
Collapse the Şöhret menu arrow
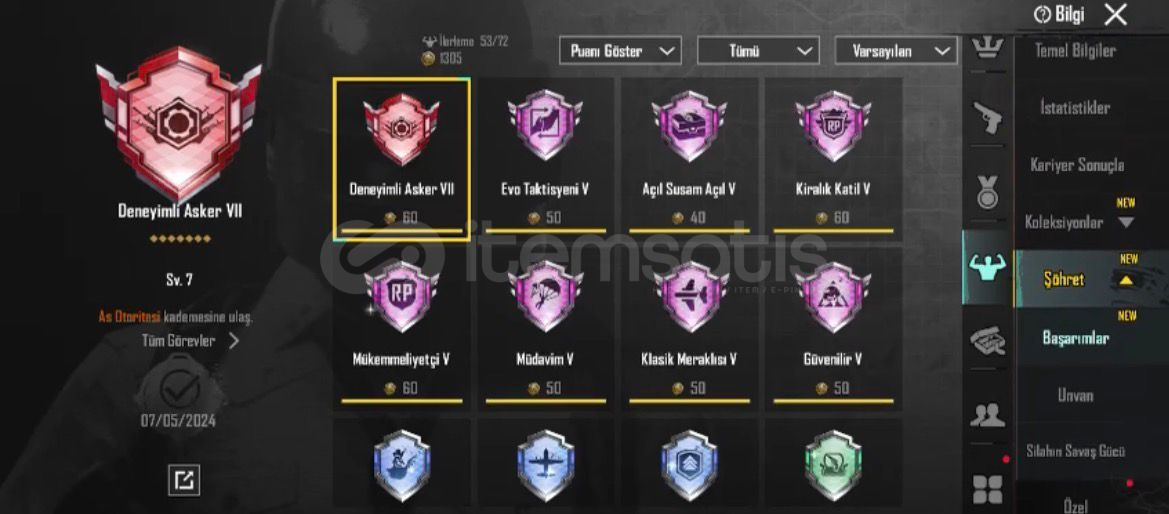pyautogui.click(x=1126, y=280)
